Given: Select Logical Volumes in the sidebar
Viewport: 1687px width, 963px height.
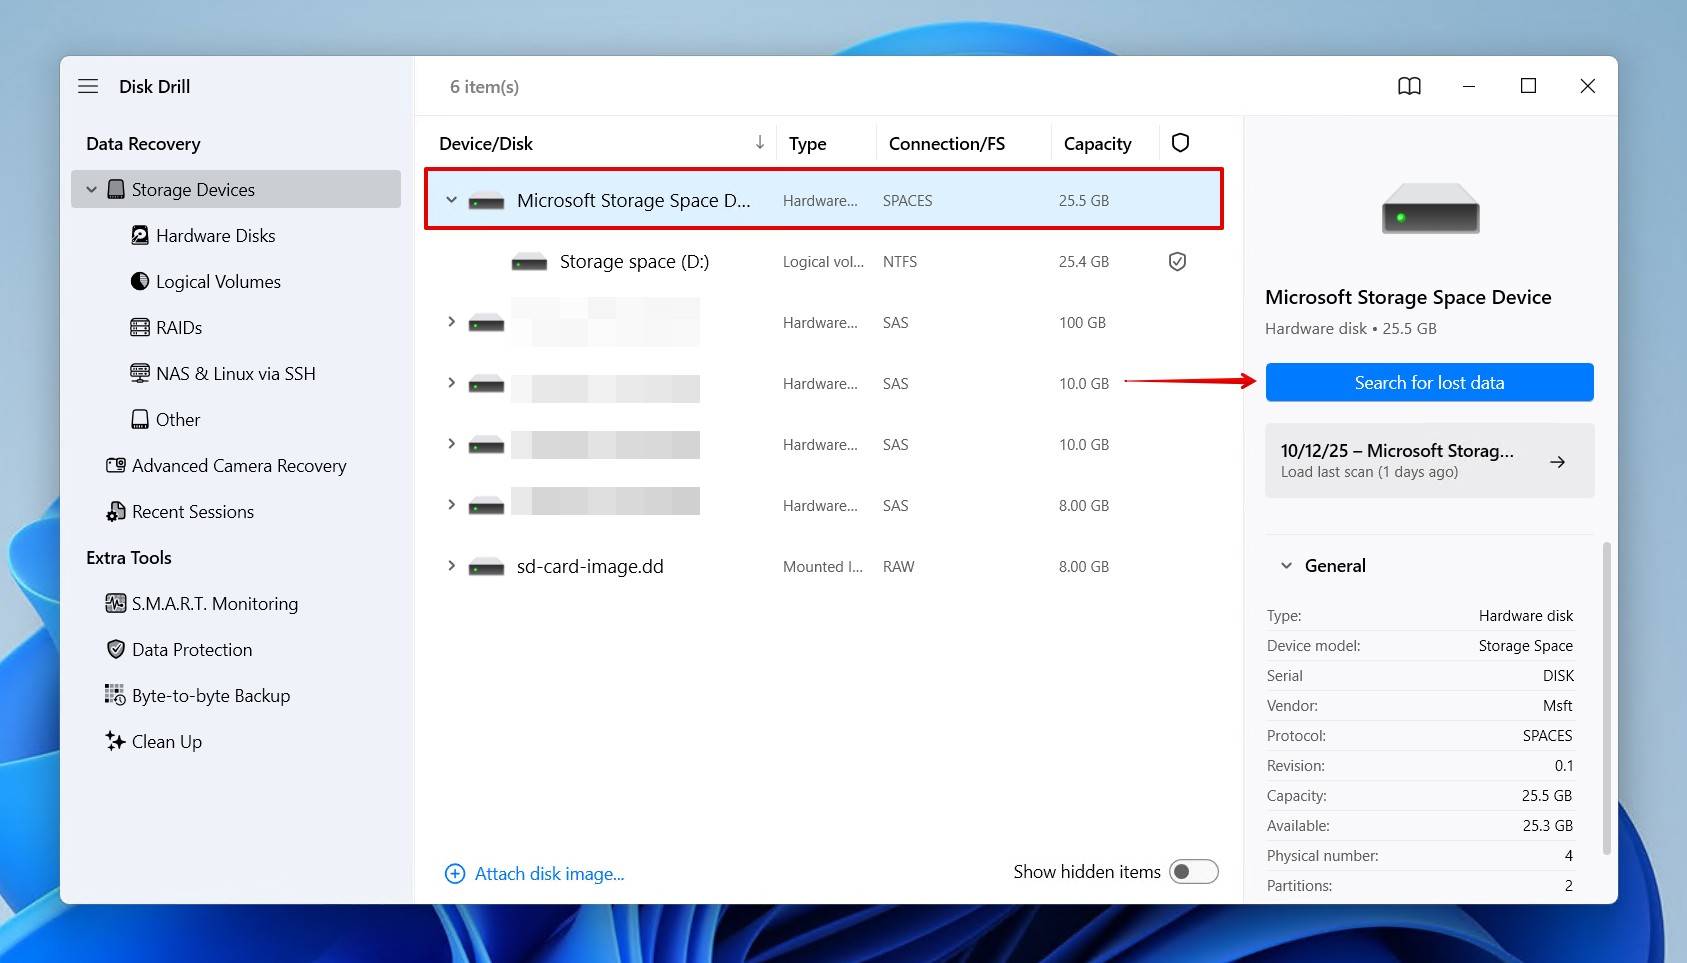Looking at the screenshot, I should 217,282.
